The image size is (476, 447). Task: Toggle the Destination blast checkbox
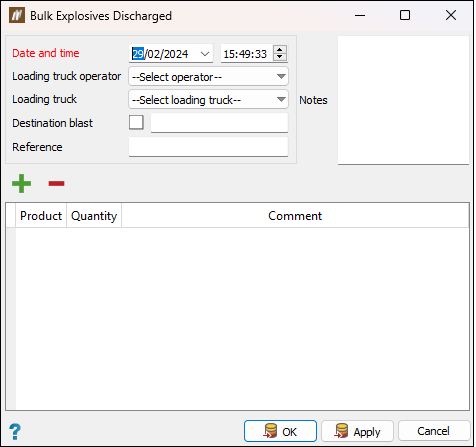[136, 122]
